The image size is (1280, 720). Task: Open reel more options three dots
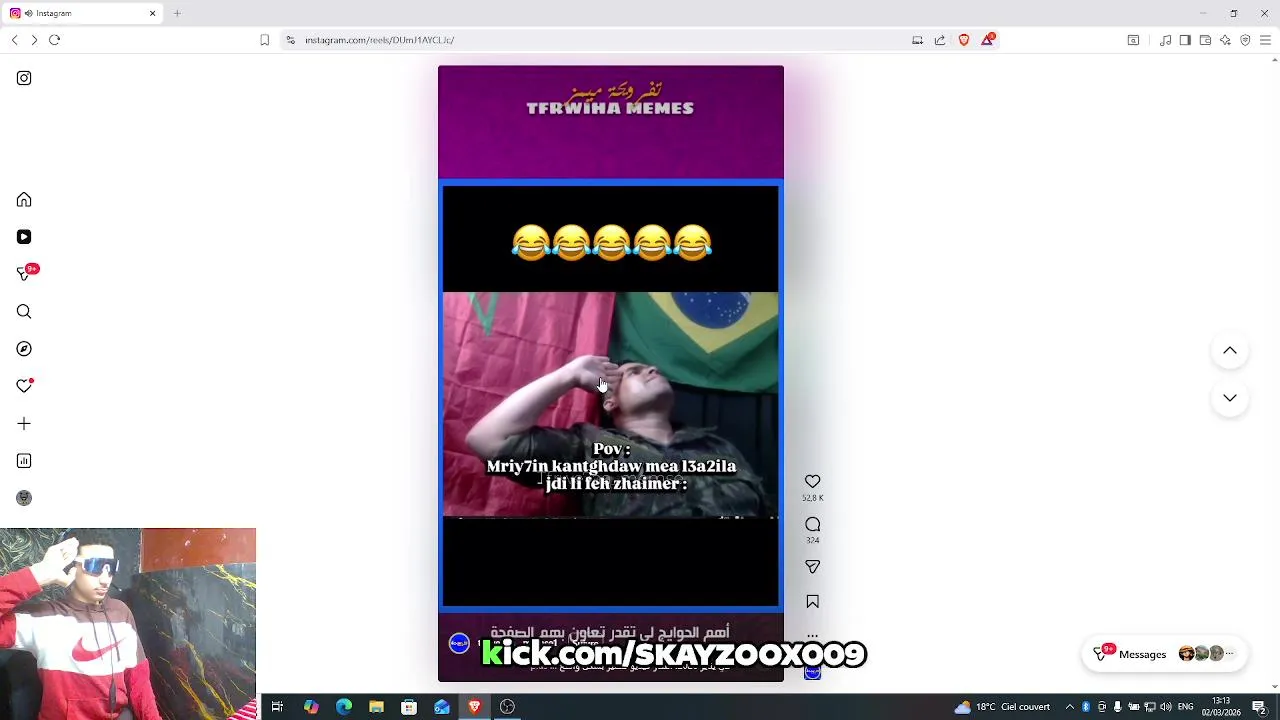[x=813, y=636]
